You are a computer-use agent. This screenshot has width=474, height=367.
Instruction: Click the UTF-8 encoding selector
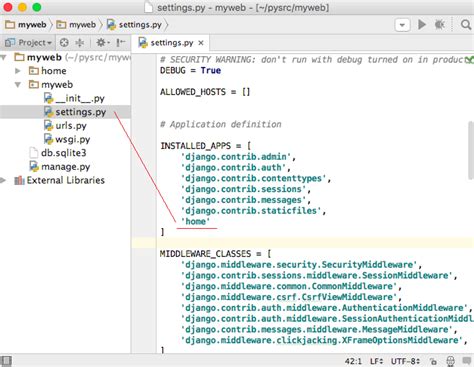point(405,361)
